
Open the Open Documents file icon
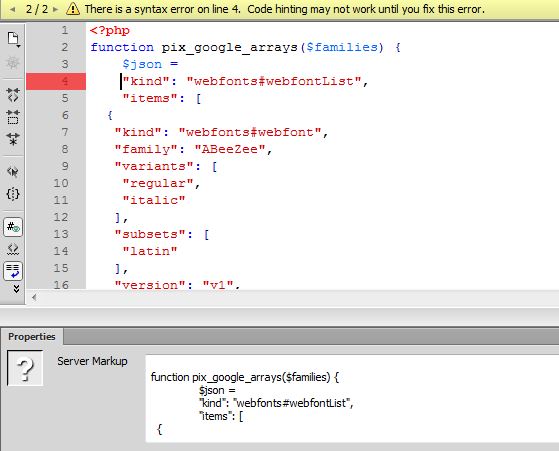coord(13,39)
